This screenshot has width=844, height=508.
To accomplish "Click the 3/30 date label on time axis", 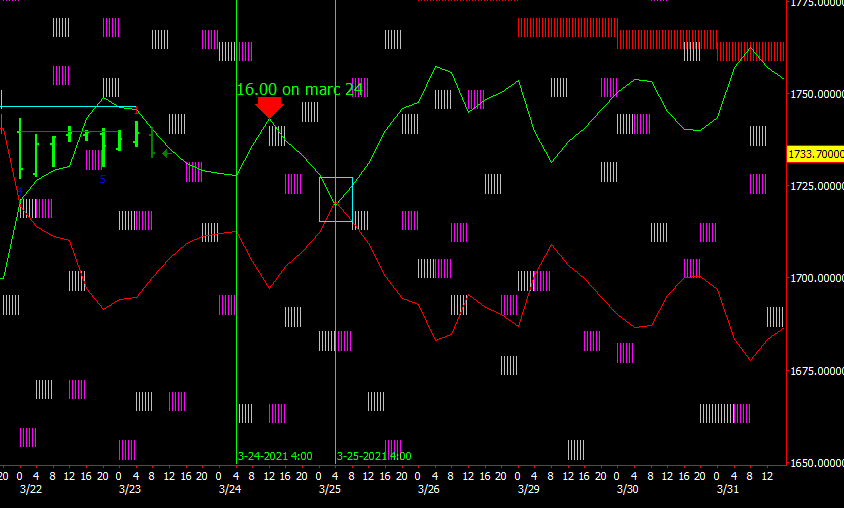I will click(628, 489).
